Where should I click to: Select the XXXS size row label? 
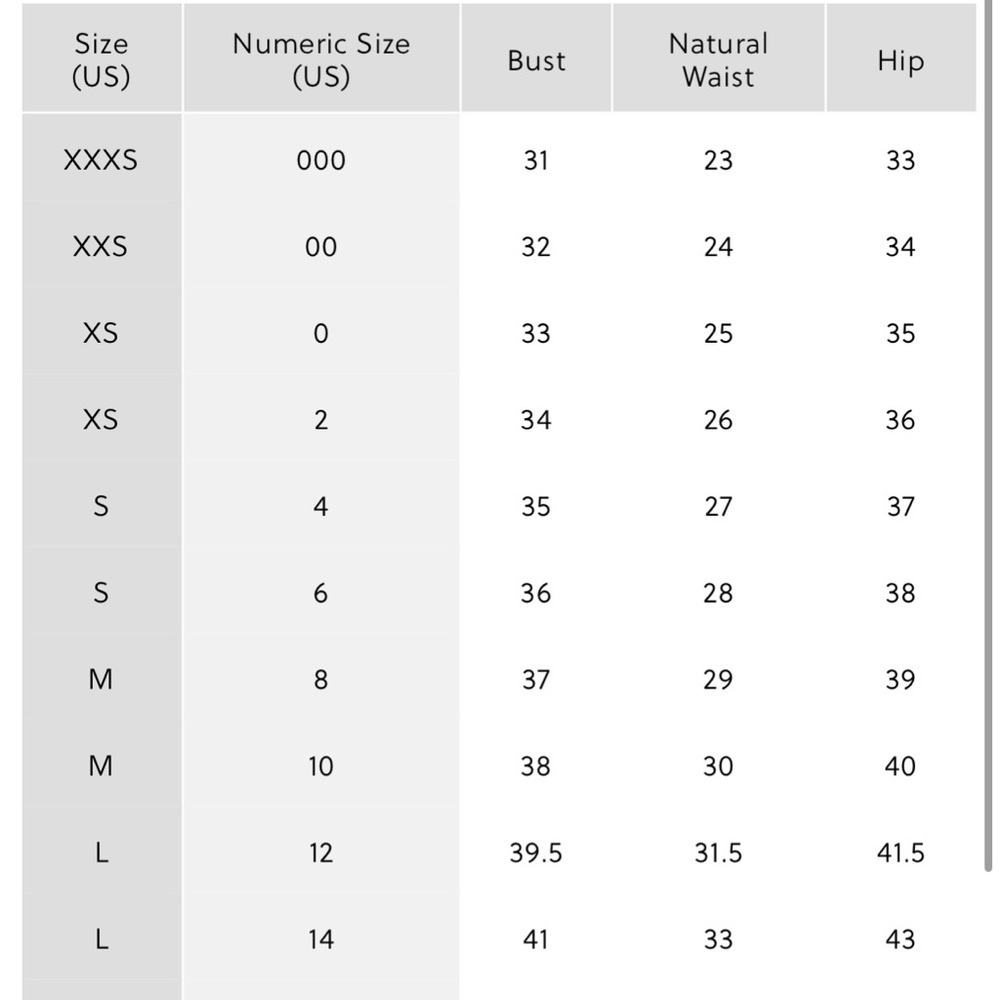pos(101,160)
